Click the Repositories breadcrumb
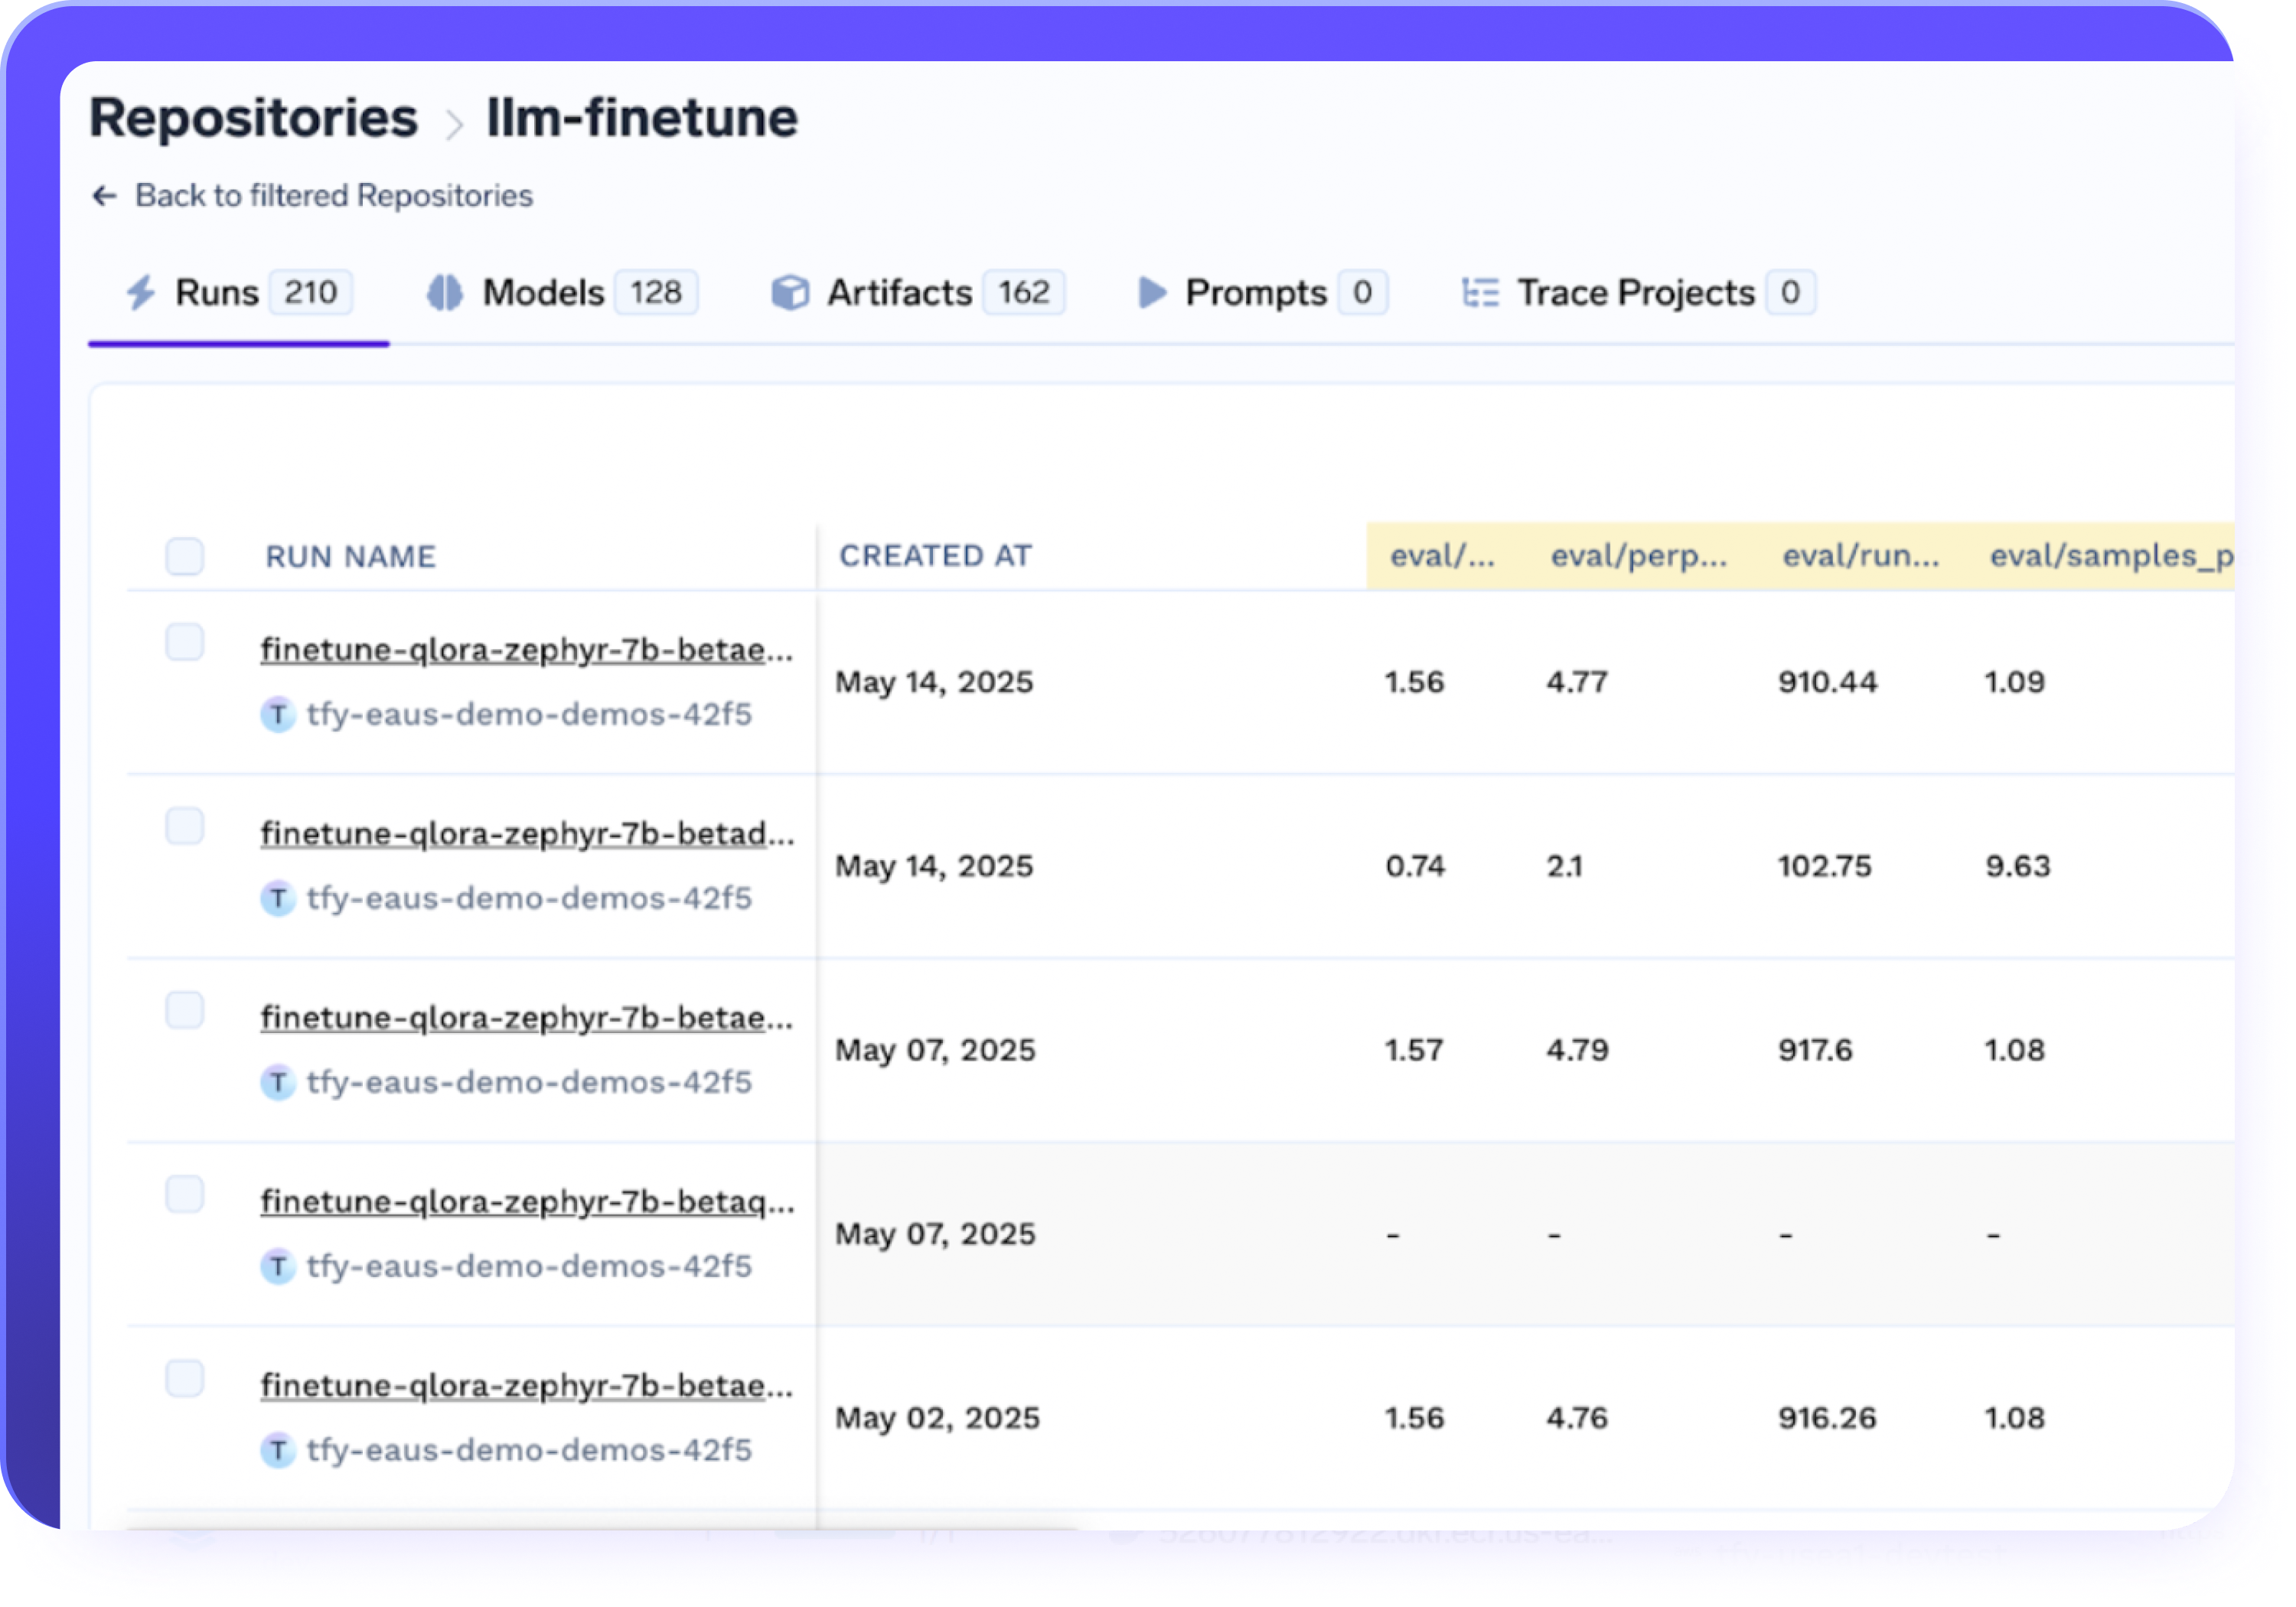Viewport: 2296px width, 1607px height. [x=253, y=118]
